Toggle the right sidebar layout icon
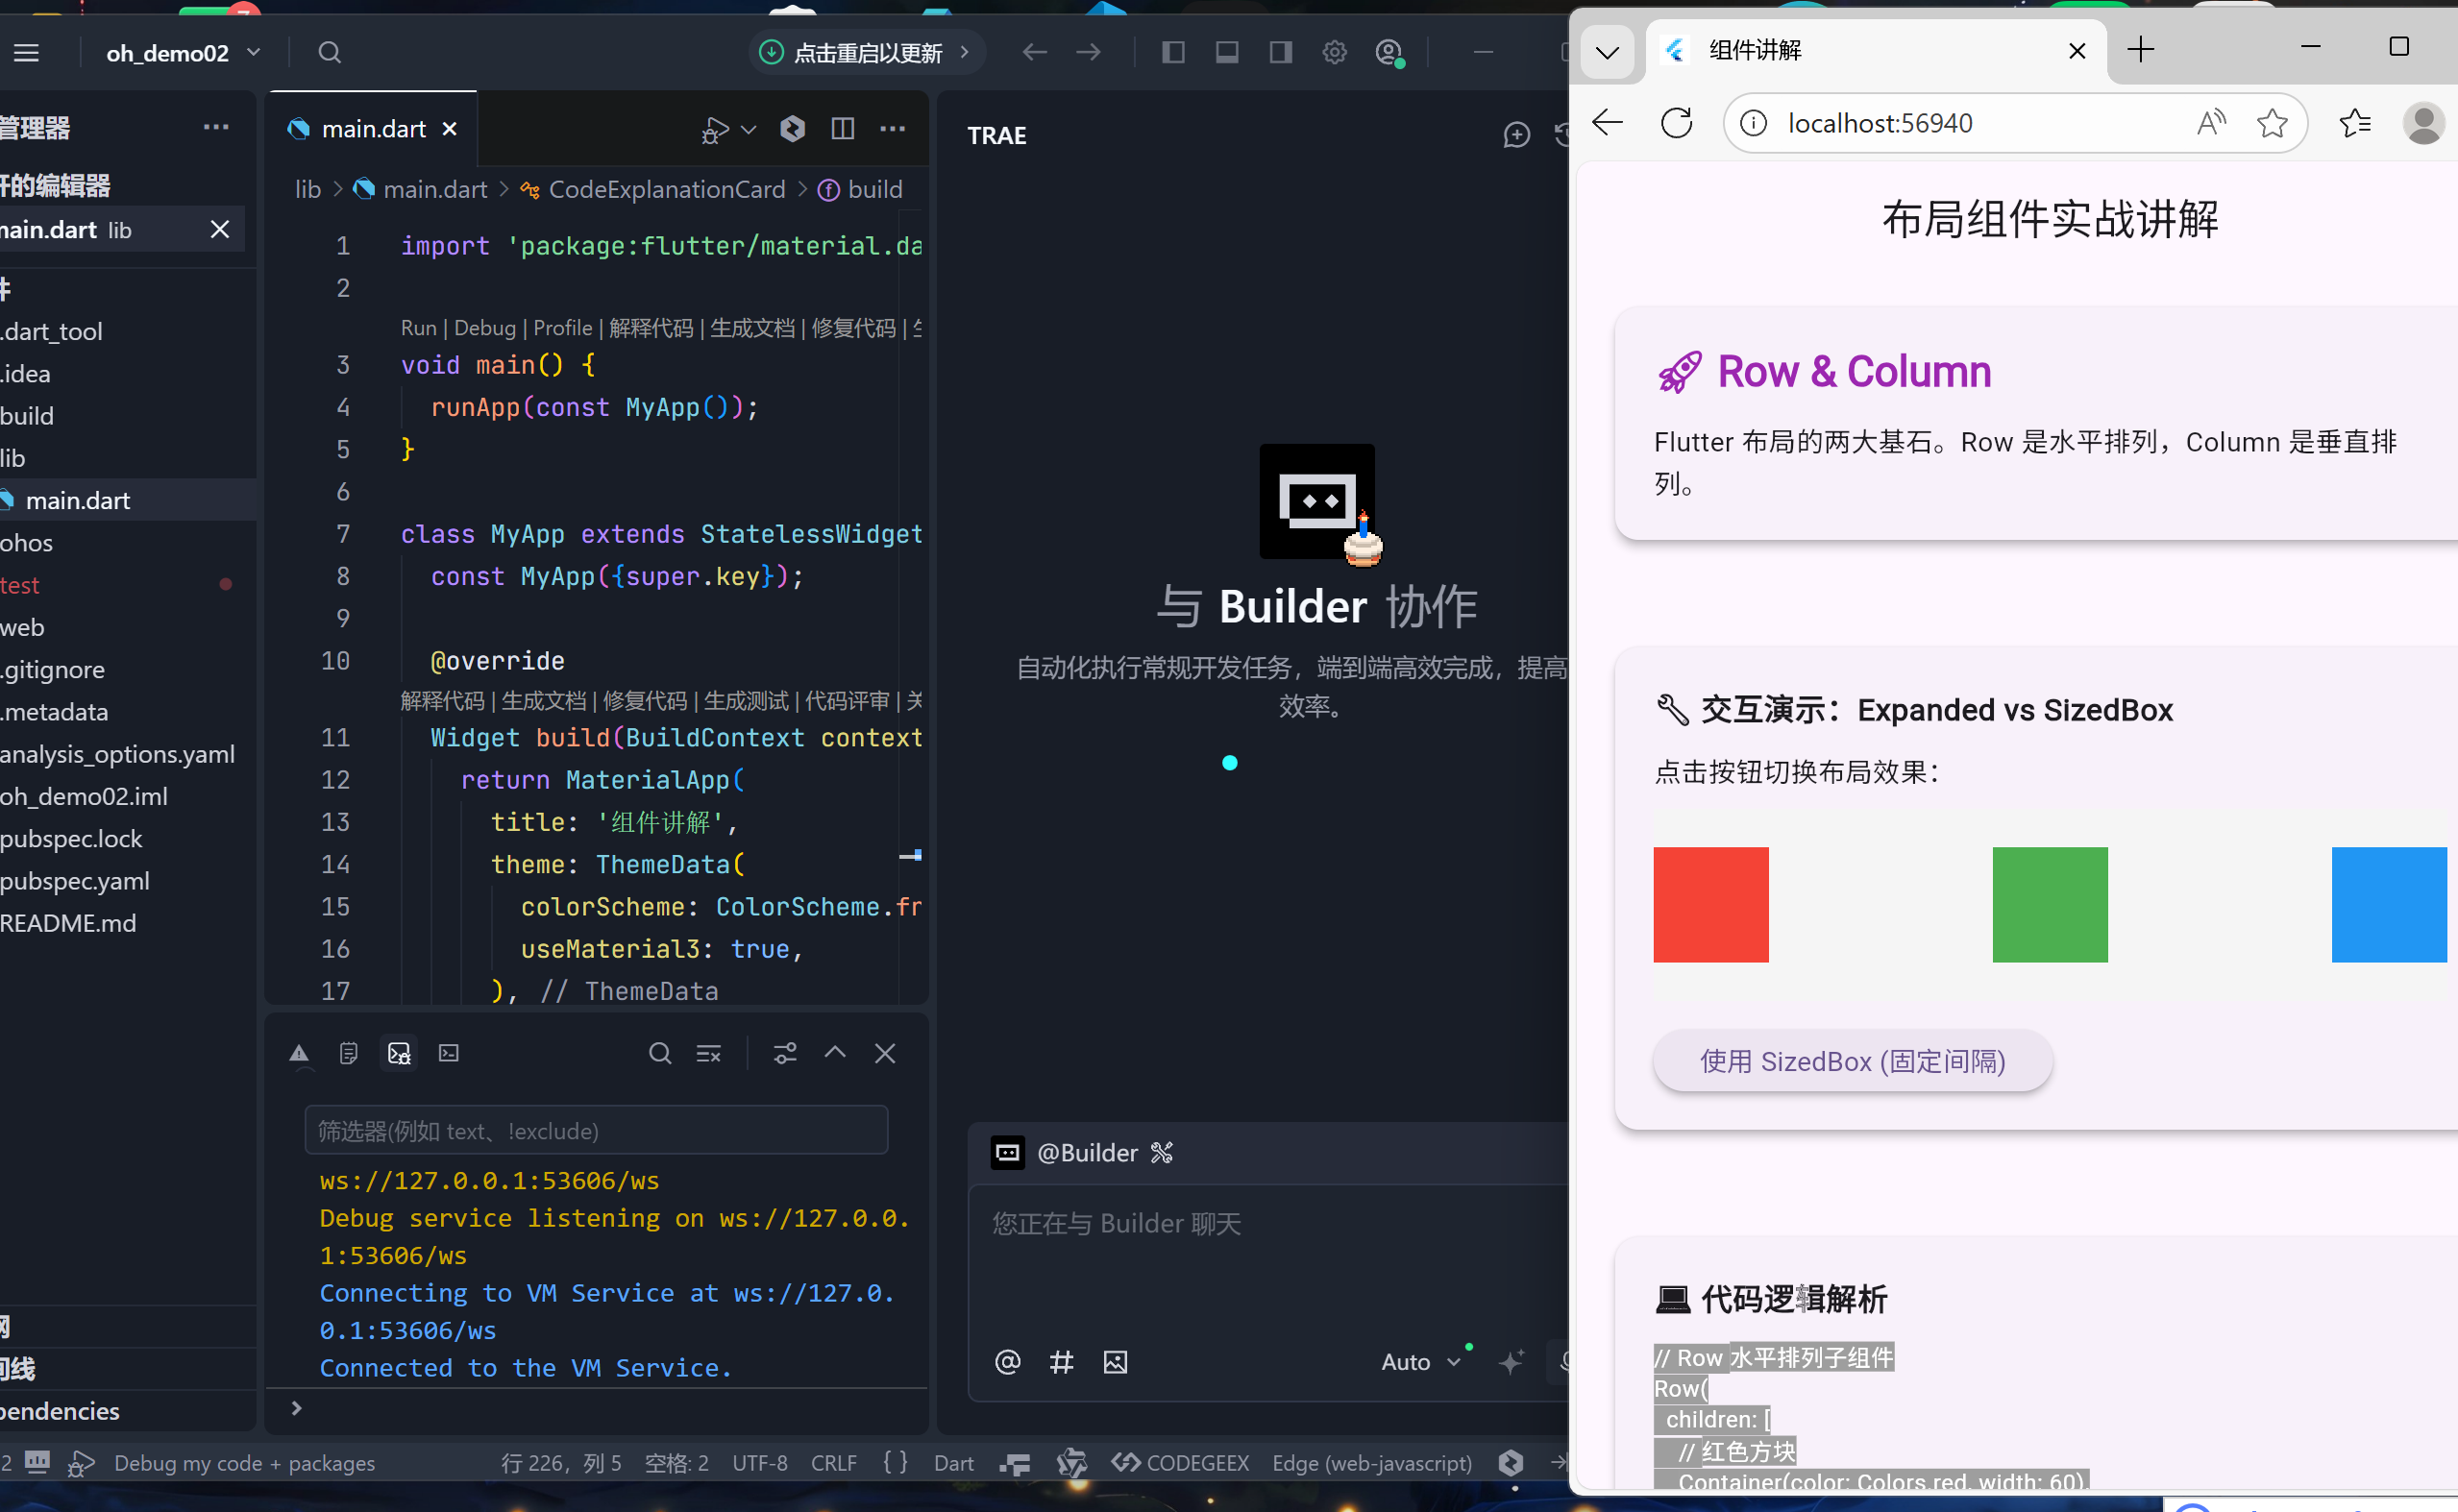 click(x=1280, y=52)
